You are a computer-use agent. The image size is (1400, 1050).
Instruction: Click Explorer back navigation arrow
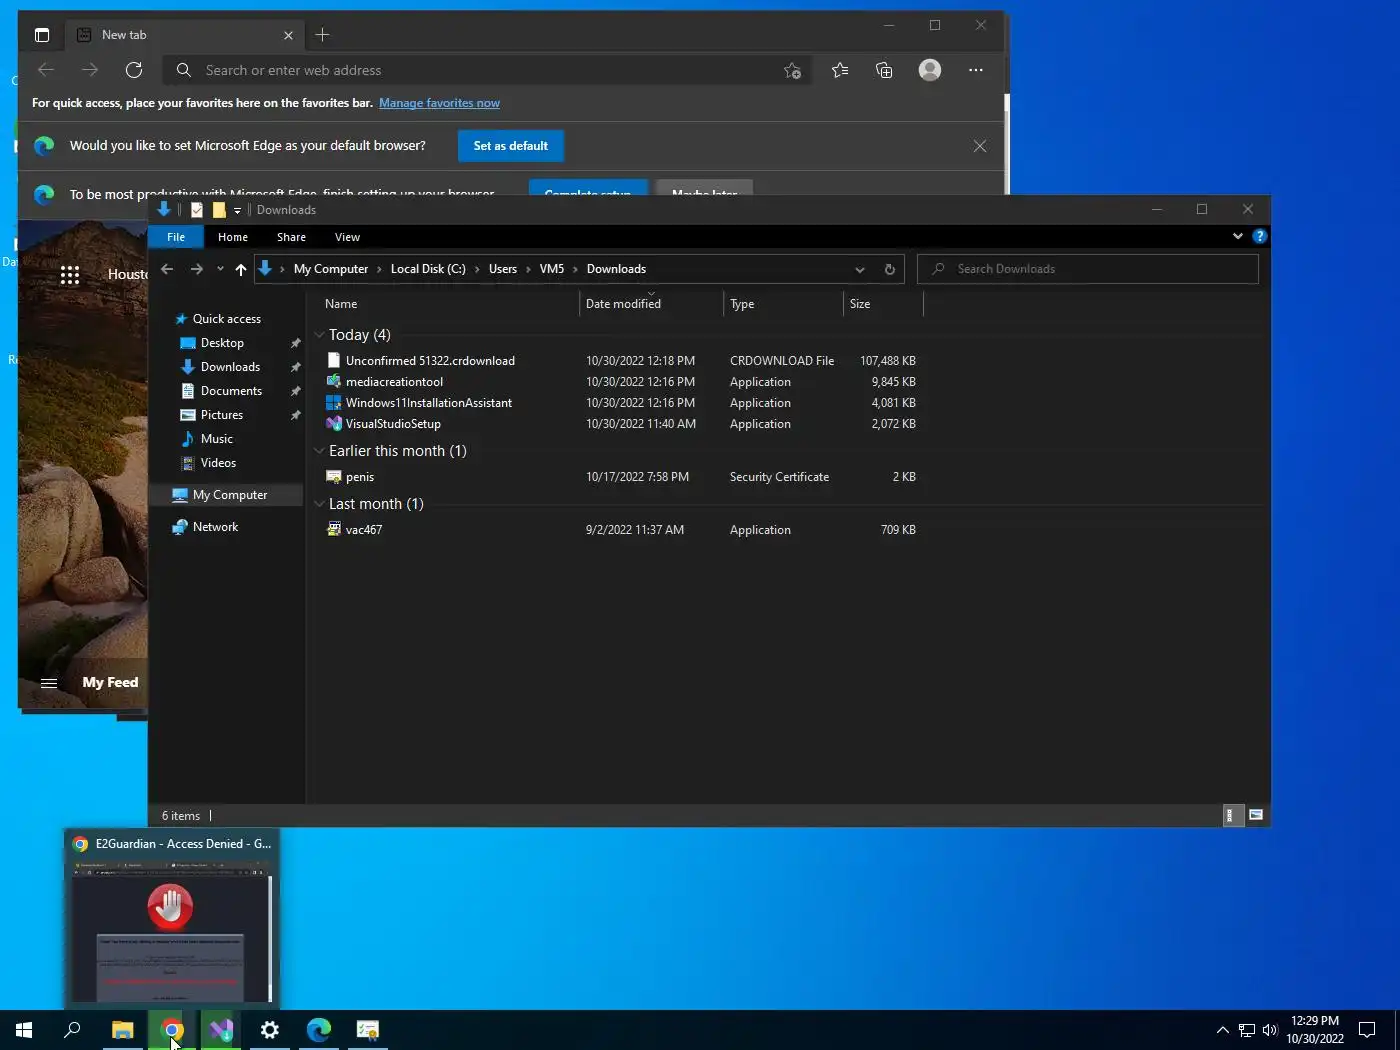tap(167, 269)
